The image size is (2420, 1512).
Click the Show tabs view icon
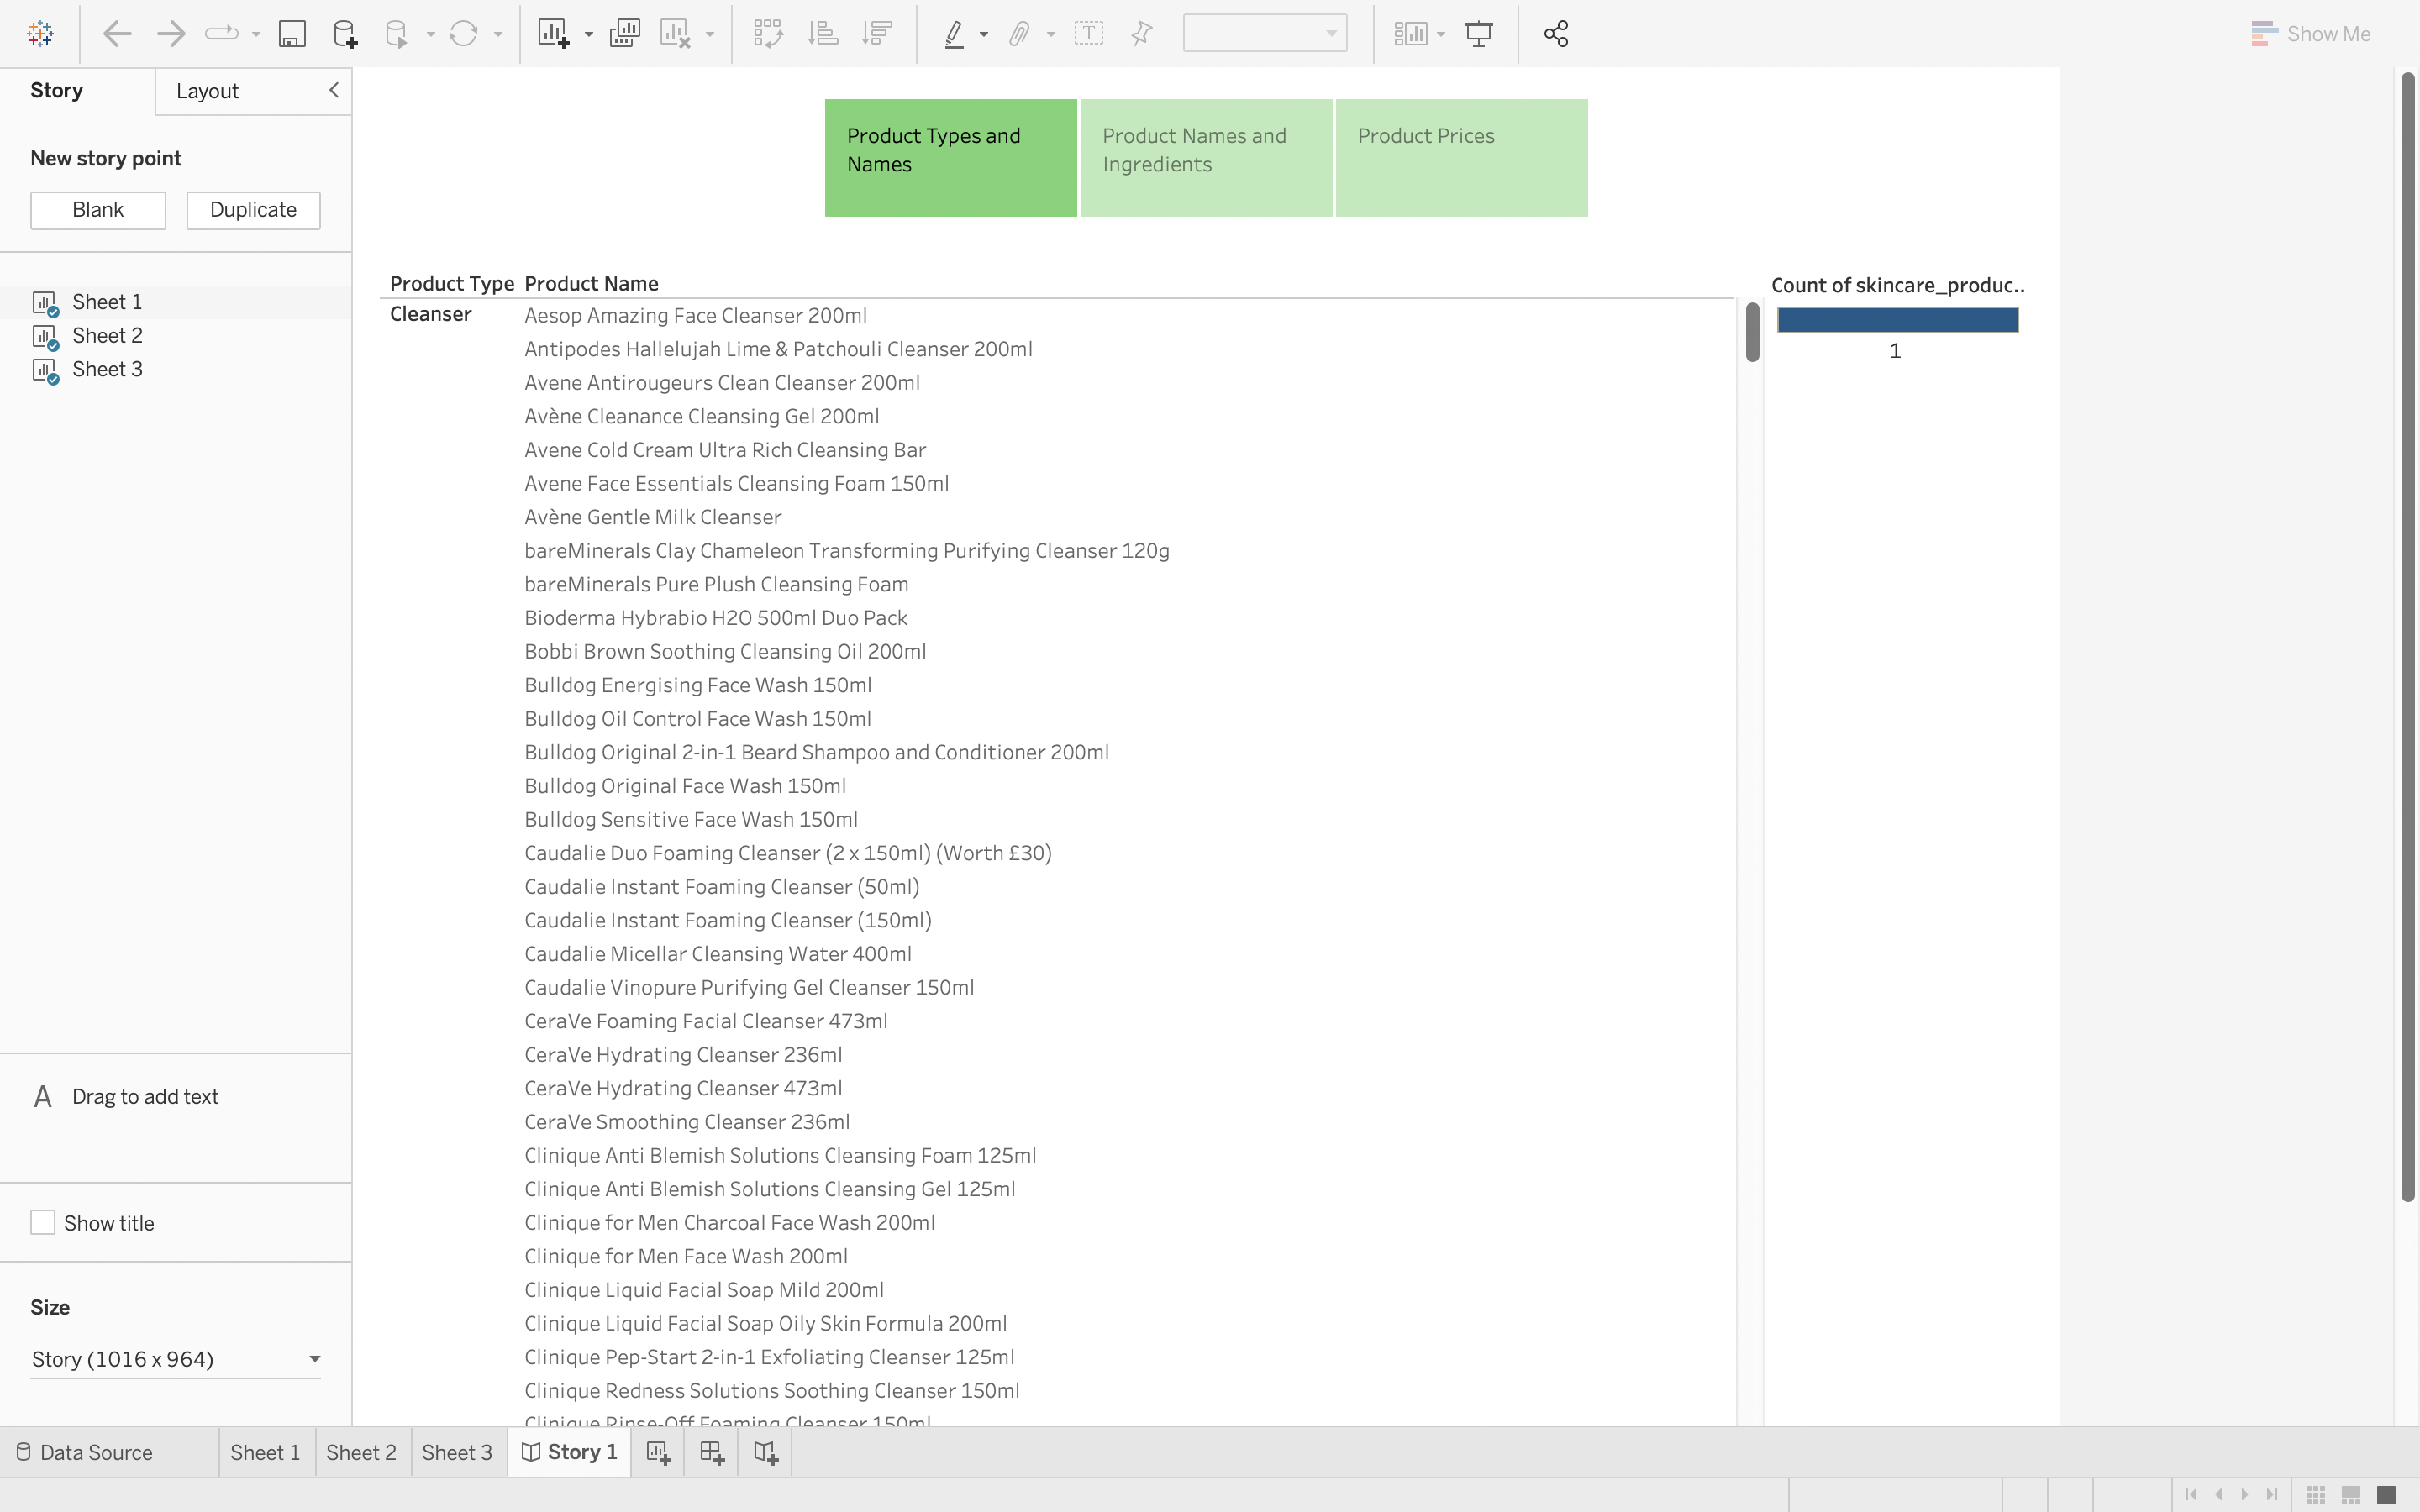pos(2386,1495)
